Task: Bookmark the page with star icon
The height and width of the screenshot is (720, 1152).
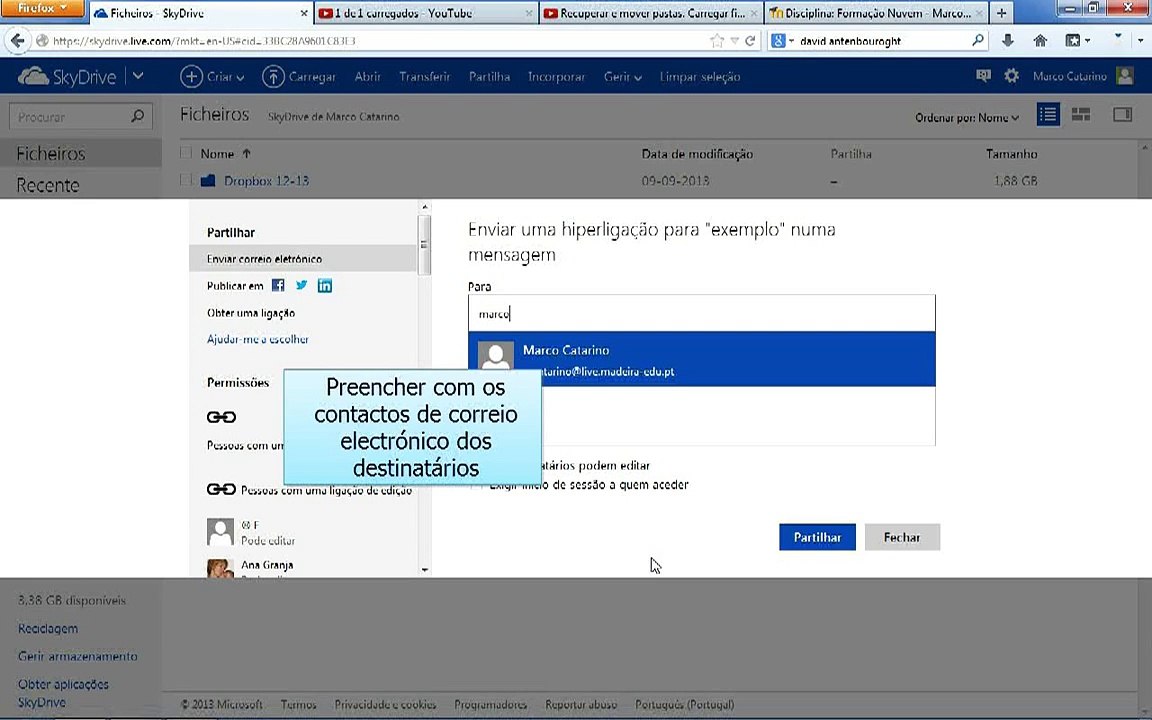Action: click(717, 40)
